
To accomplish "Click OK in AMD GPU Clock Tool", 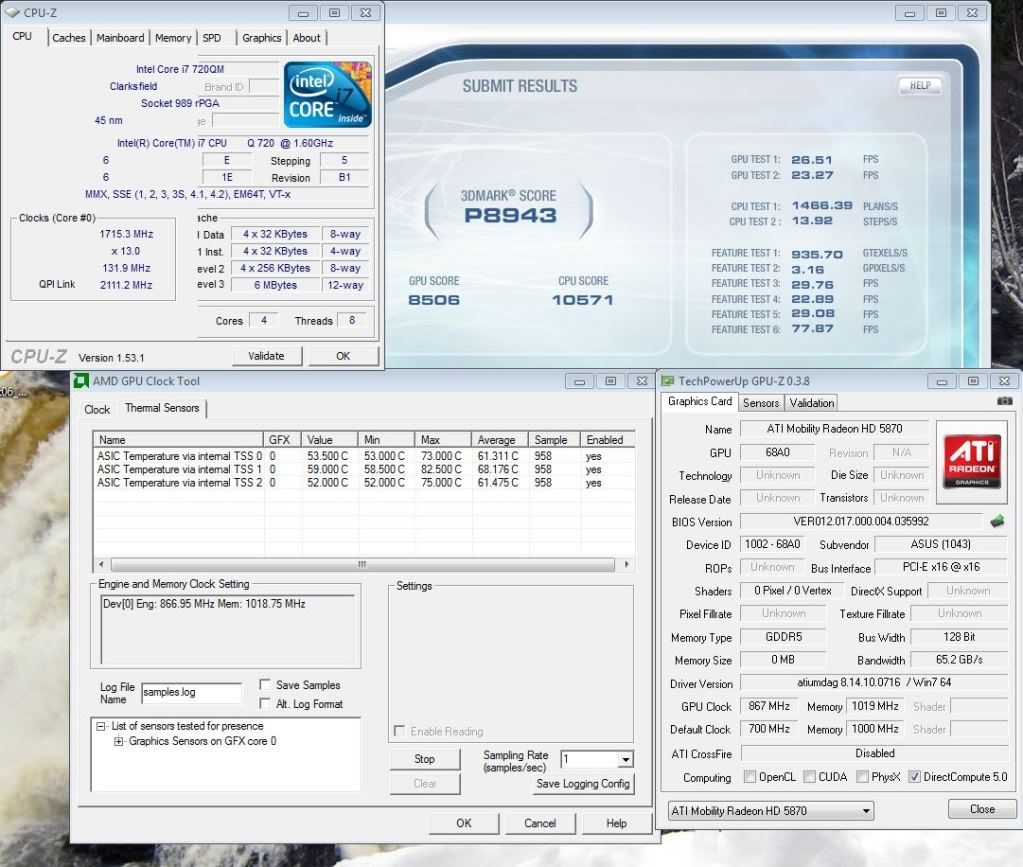I will pyautogui.click(x=464, y=823).
